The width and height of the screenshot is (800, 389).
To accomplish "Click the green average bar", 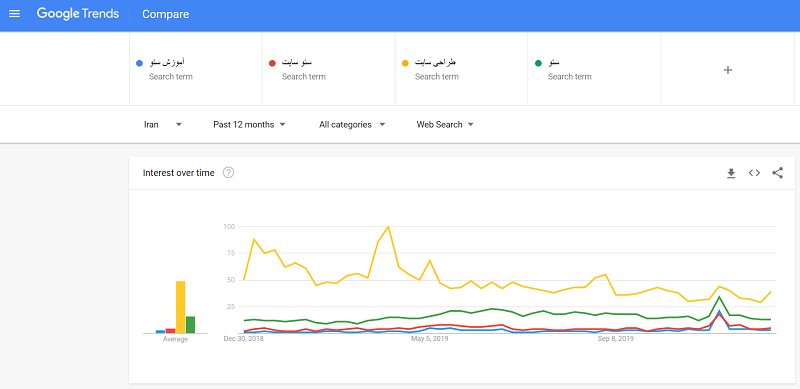I will pos(190,325).
